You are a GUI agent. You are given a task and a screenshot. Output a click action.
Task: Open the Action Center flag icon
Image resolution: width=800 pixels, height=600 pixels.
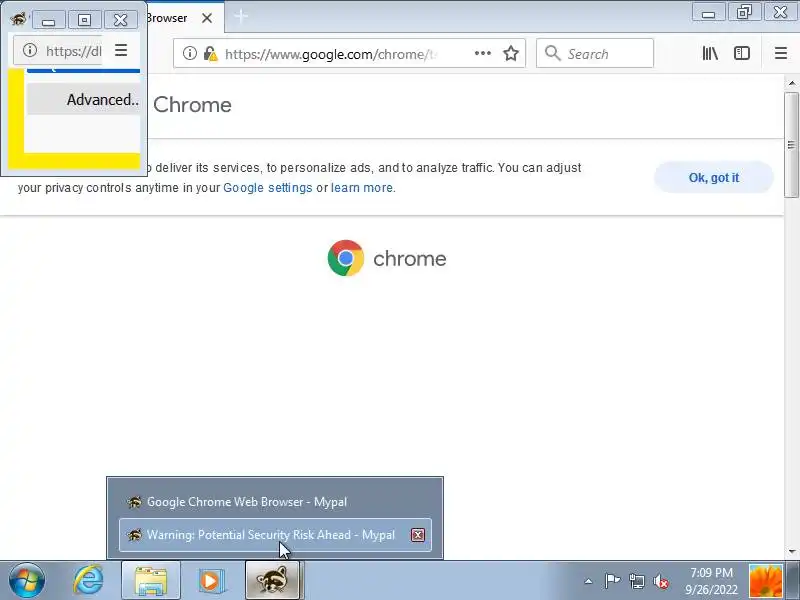pyautogui.click(x=612, y=581)
